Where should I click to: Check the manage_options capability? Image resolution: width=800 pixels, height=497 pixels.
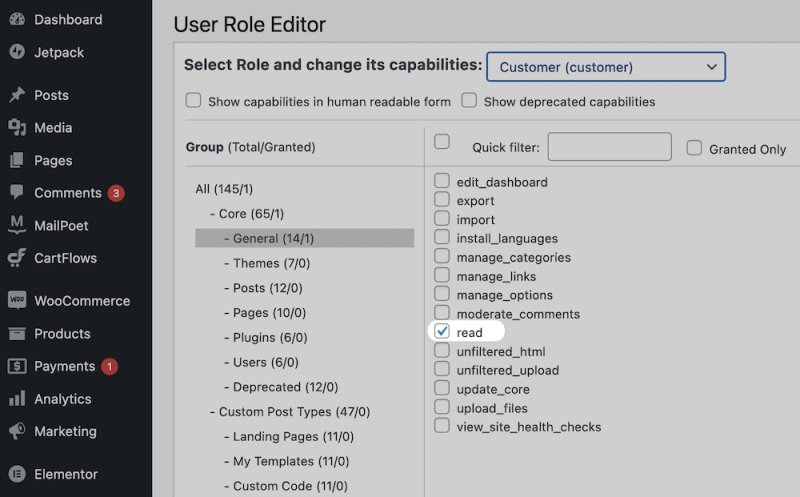click(x=442, y=293)
